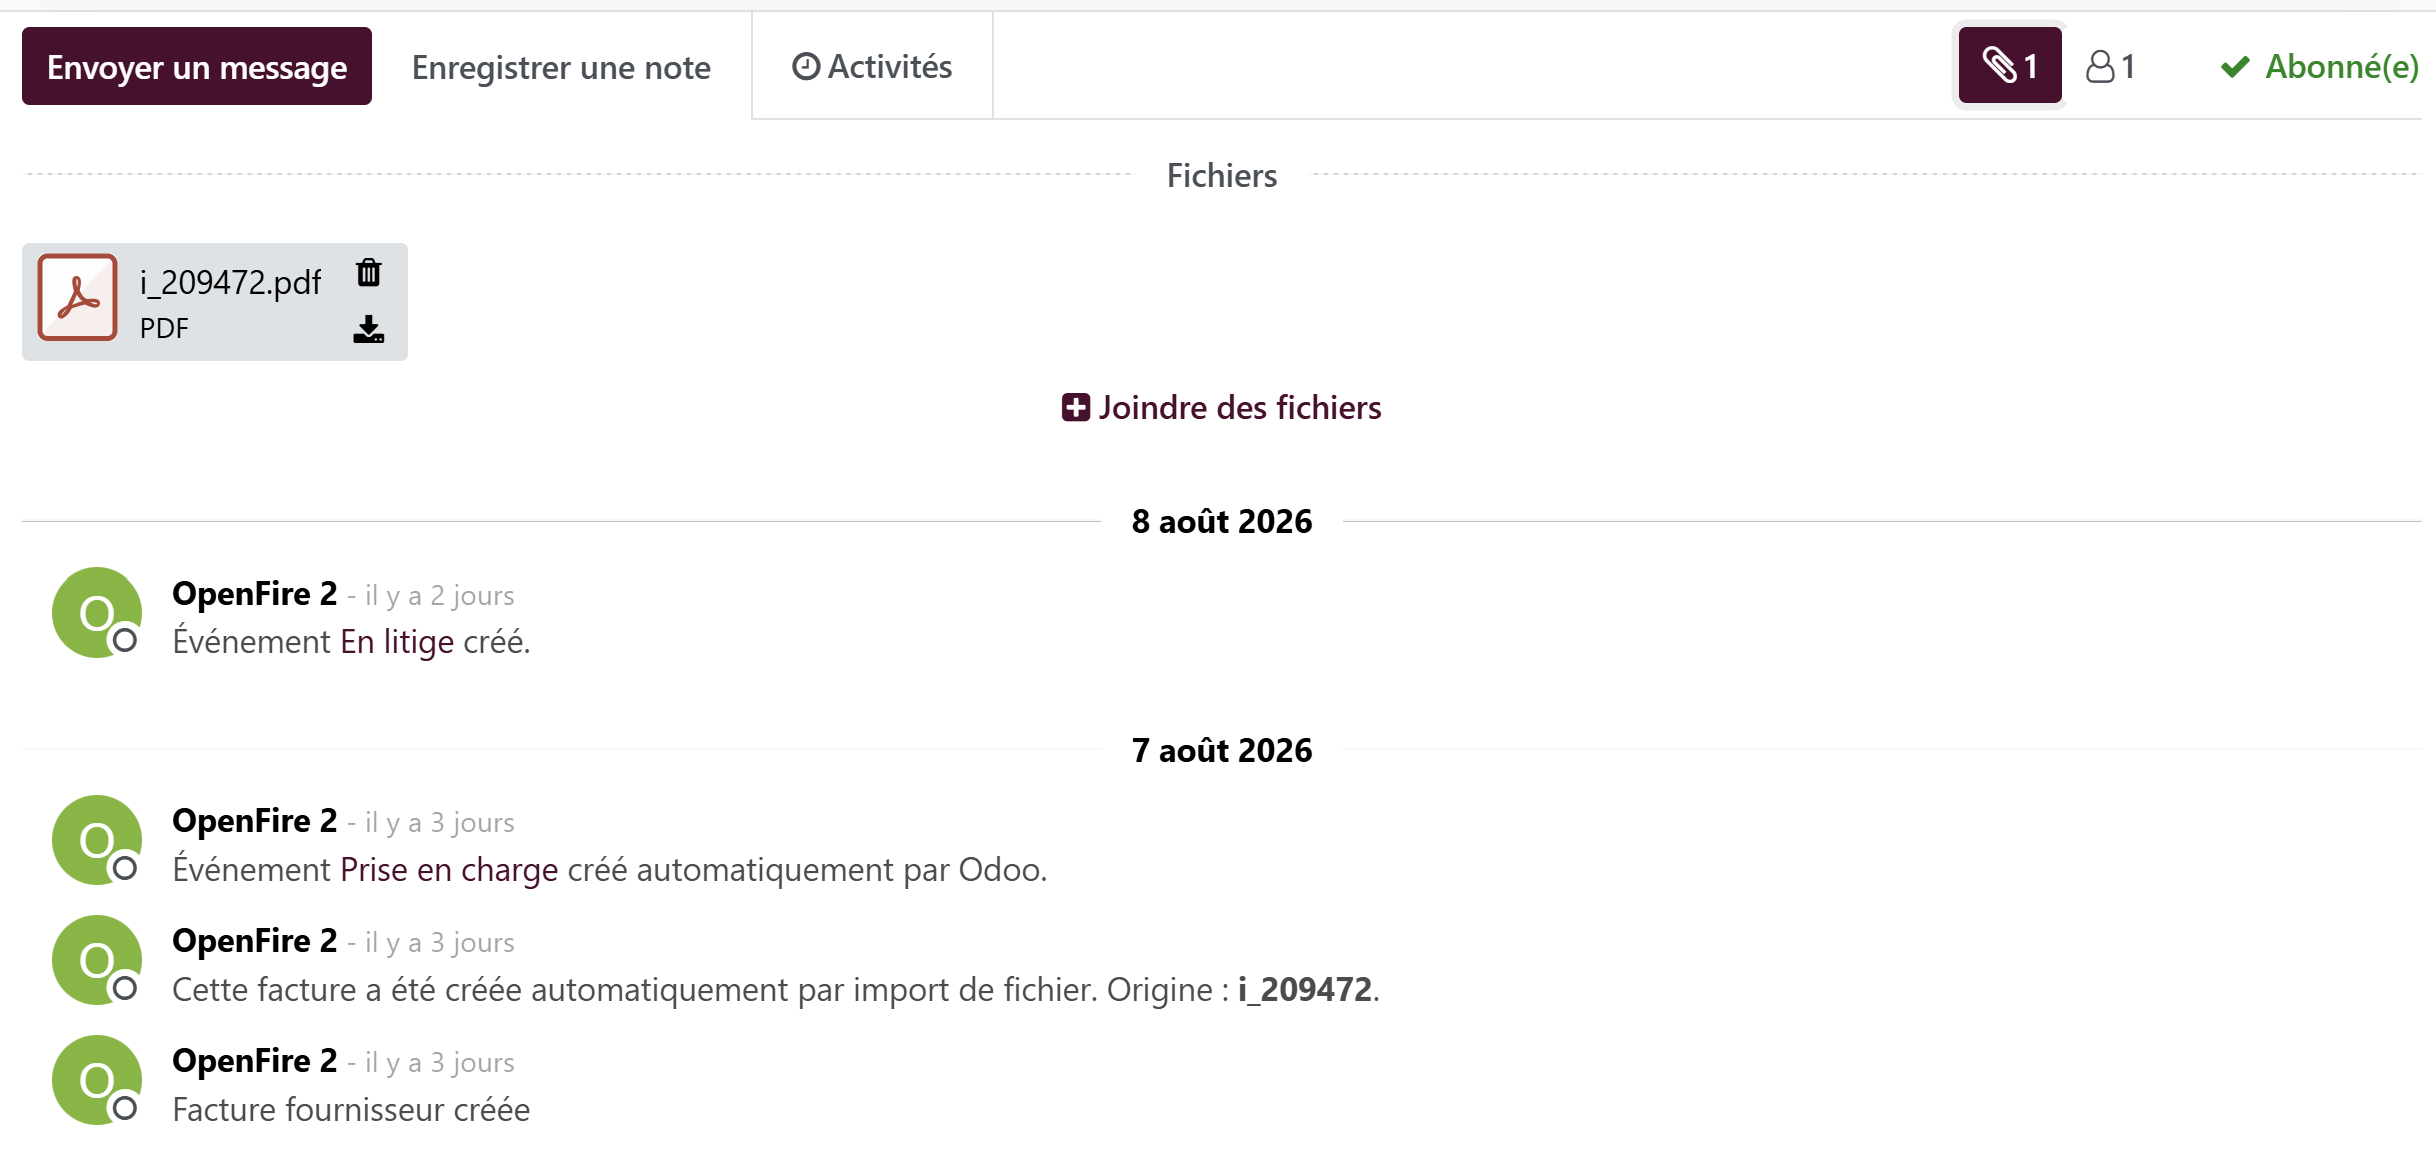Screen dimensions: 2436x1154
Task: Click the plus icon beside Joindre des fichiers
Action: point(1075,408)
